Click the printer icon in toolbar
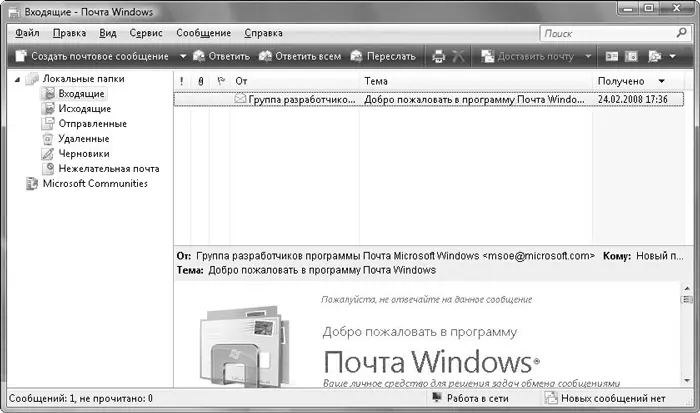 [x=438, y=56]
